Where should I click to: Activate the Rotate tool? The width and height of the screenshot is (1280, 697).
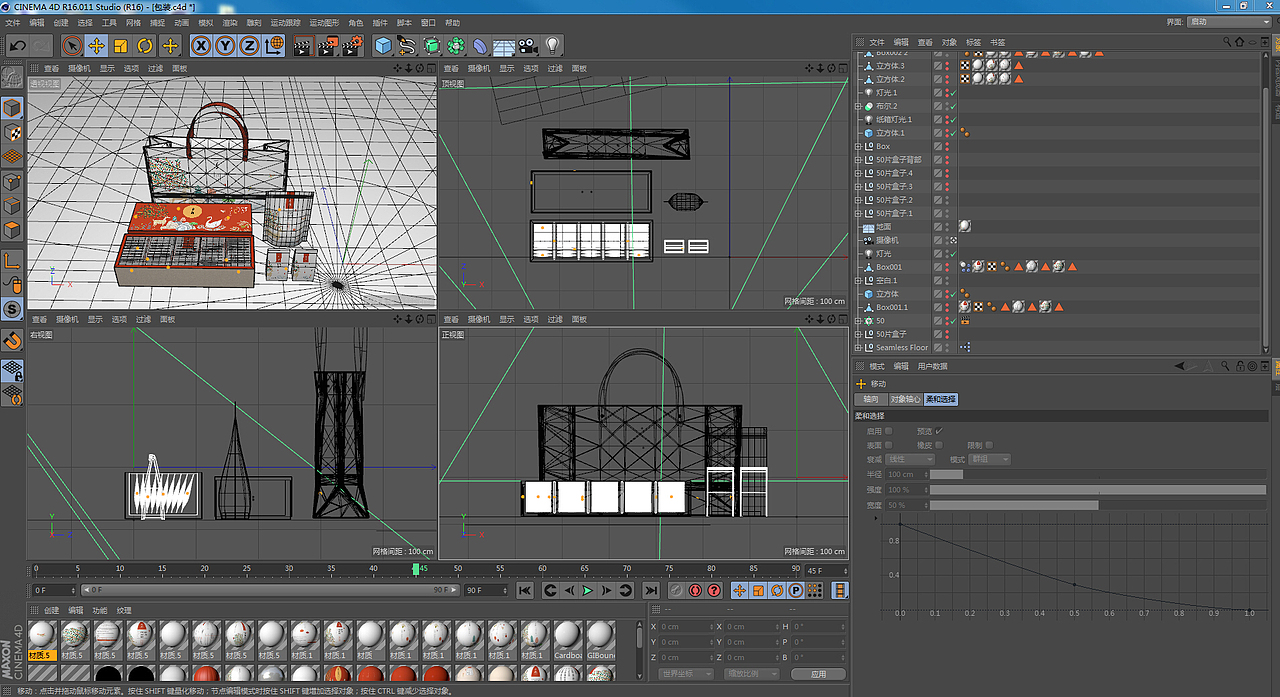pos(145,45)
